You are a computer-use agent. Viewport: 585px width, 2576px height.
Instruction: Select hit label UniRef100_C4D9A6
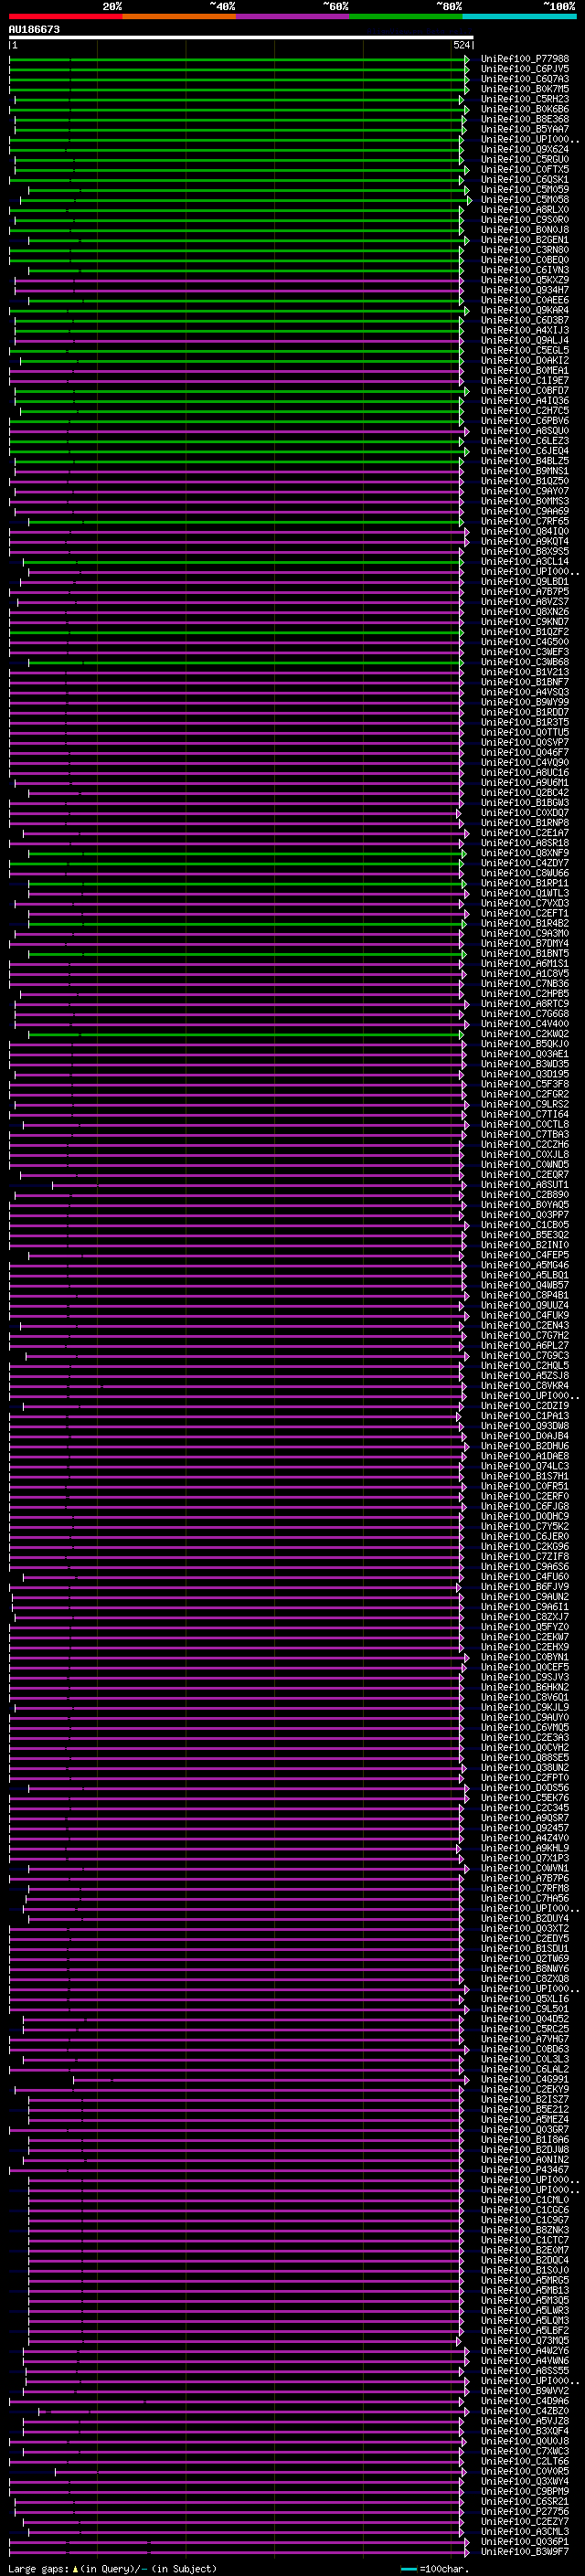(x=524, y=2400)
